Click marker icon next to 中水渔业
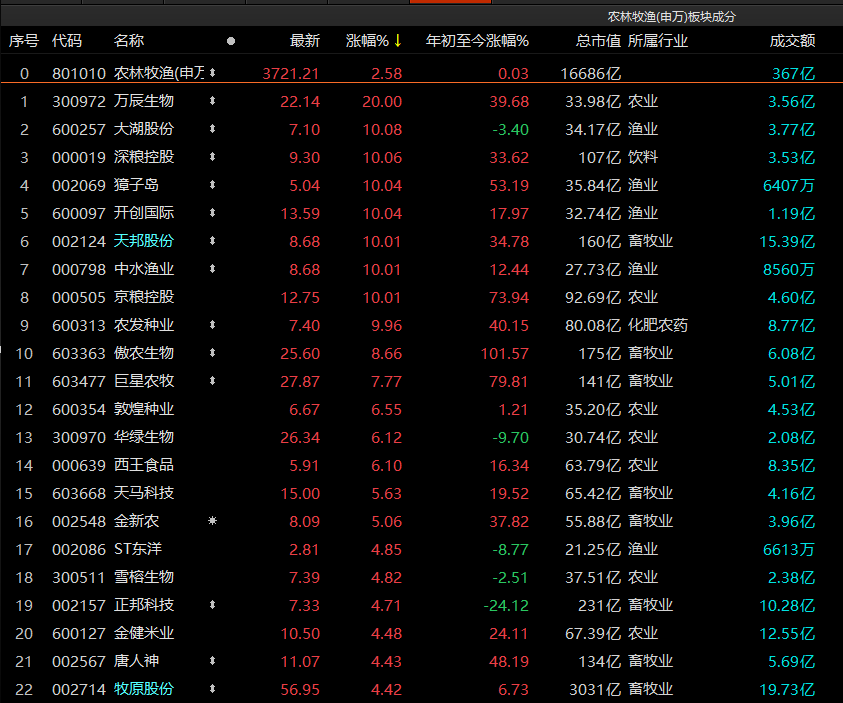 (212, 268)
